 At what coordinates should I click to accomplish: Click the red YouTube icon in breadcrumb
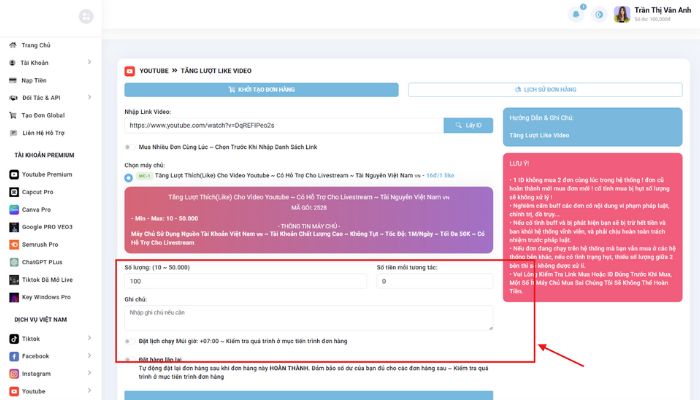pos(129,71)
